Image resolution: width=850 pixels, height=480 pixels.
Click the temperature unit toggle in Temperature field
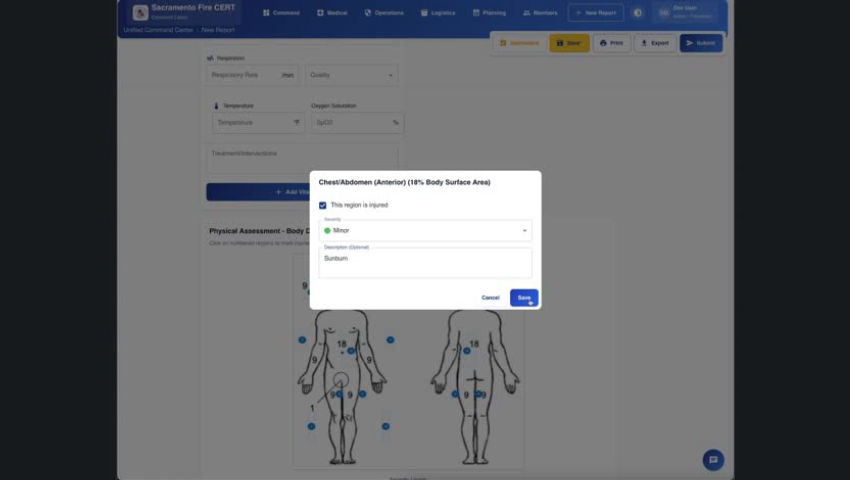(x=297, y=122)
